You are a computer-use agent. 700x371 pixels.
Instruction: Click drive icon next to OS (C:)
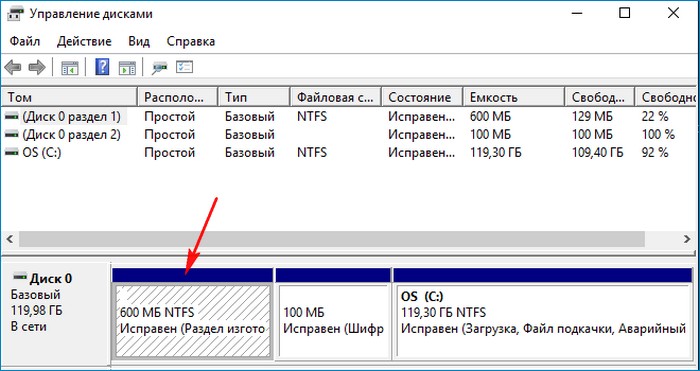(12, 153)
